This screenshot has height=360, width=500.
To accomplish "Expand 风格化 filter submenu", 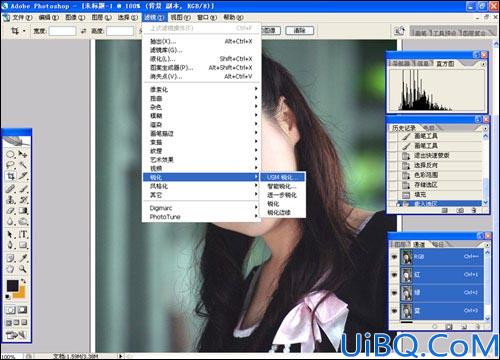I will 201,186.
